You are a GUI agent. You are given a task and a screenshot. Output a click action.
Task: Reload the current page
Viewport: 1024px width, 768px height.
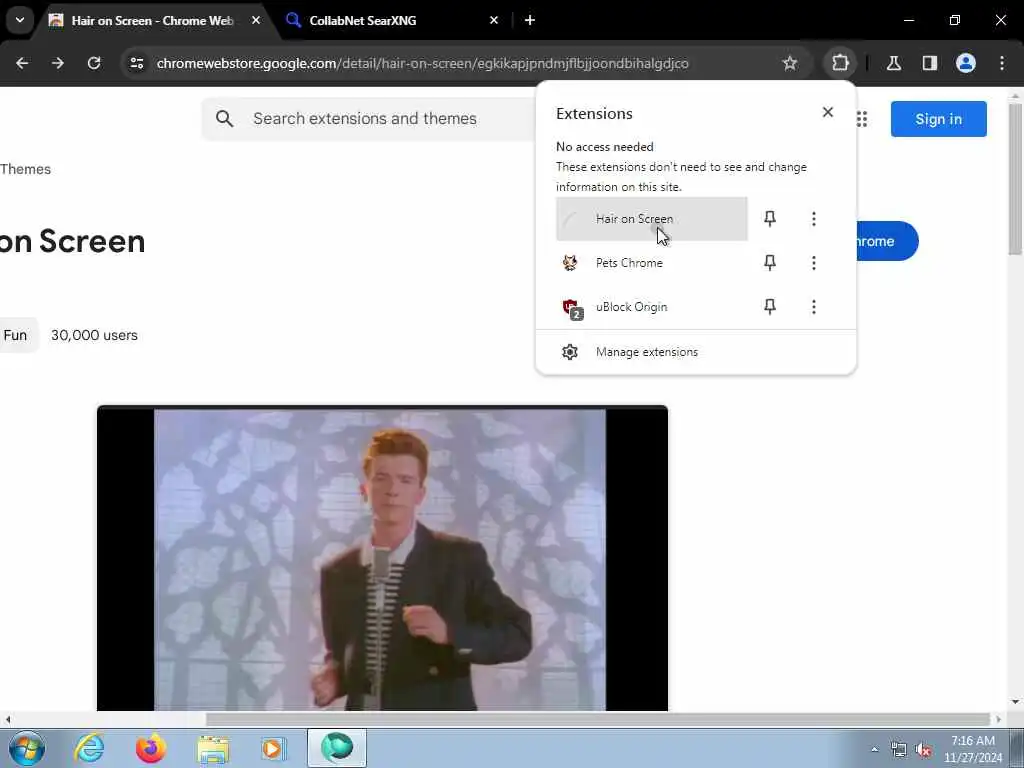[94, 63]
